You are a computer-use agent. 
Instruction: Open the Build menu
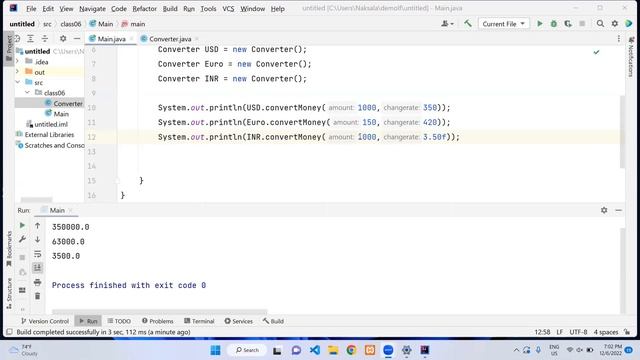pos(170,8)
